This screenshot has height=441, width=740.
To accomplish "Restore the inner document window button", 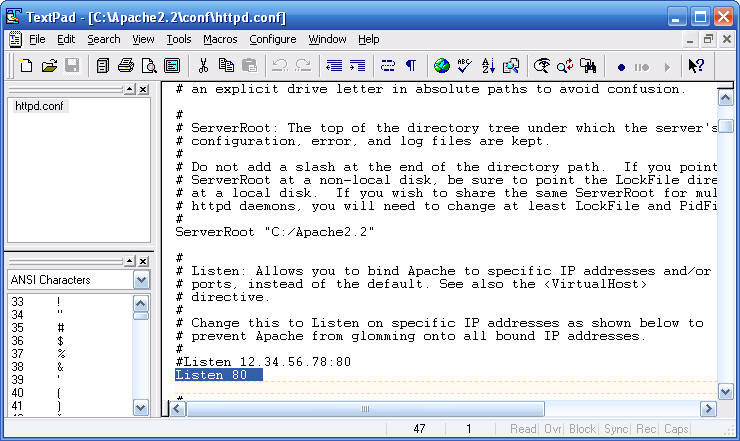I will 708,40.
